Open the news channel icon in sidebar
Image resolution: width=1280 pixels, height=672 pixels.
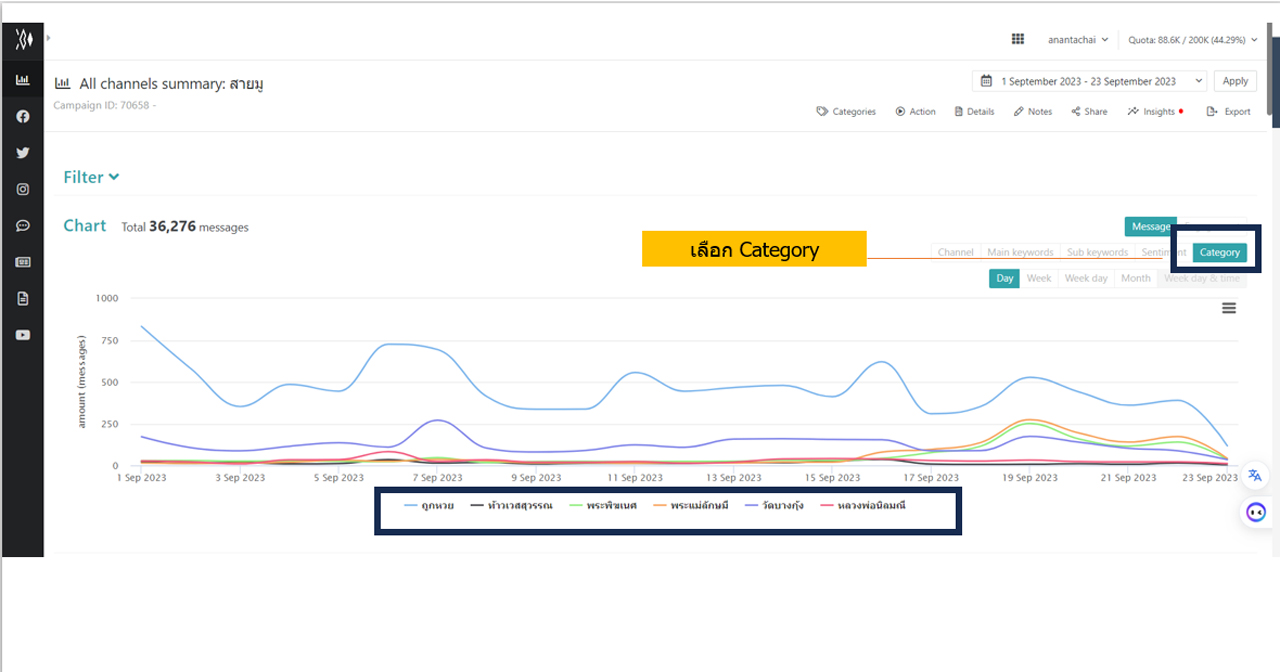pyautogui.click(x=22, y=262)
